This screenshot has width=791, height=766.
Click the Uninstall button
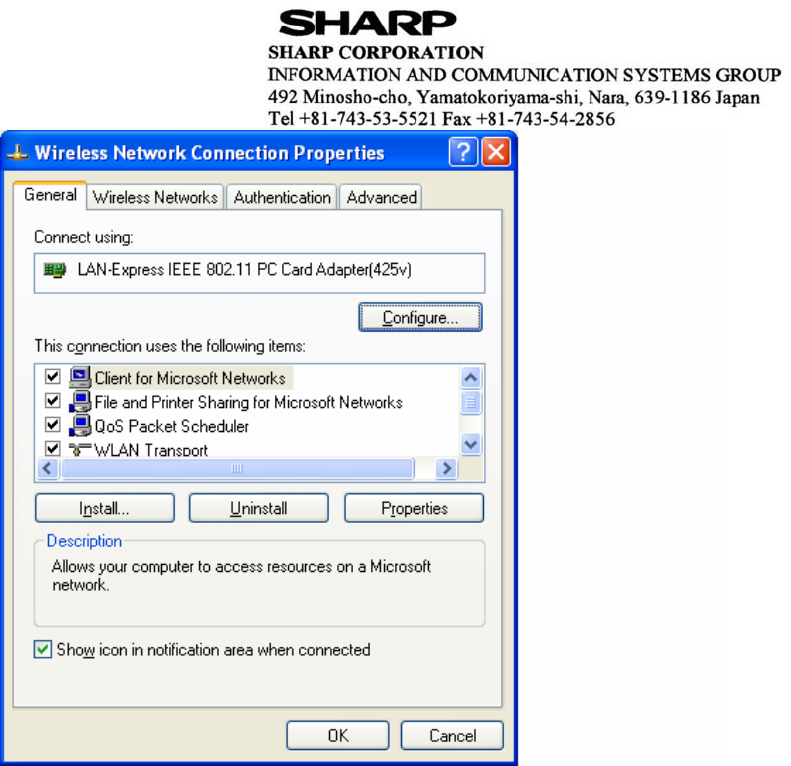[259, 508]
